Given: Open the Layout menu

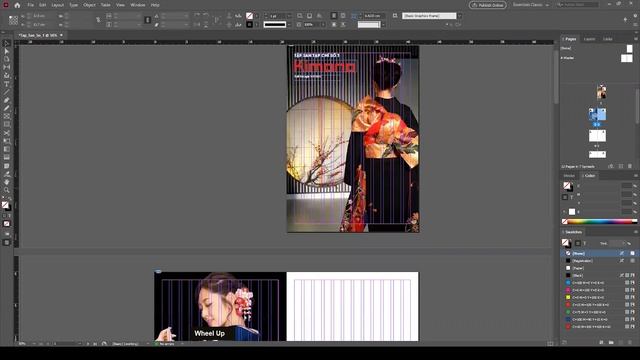Looking at the screenshot, I should click(58, 5).
